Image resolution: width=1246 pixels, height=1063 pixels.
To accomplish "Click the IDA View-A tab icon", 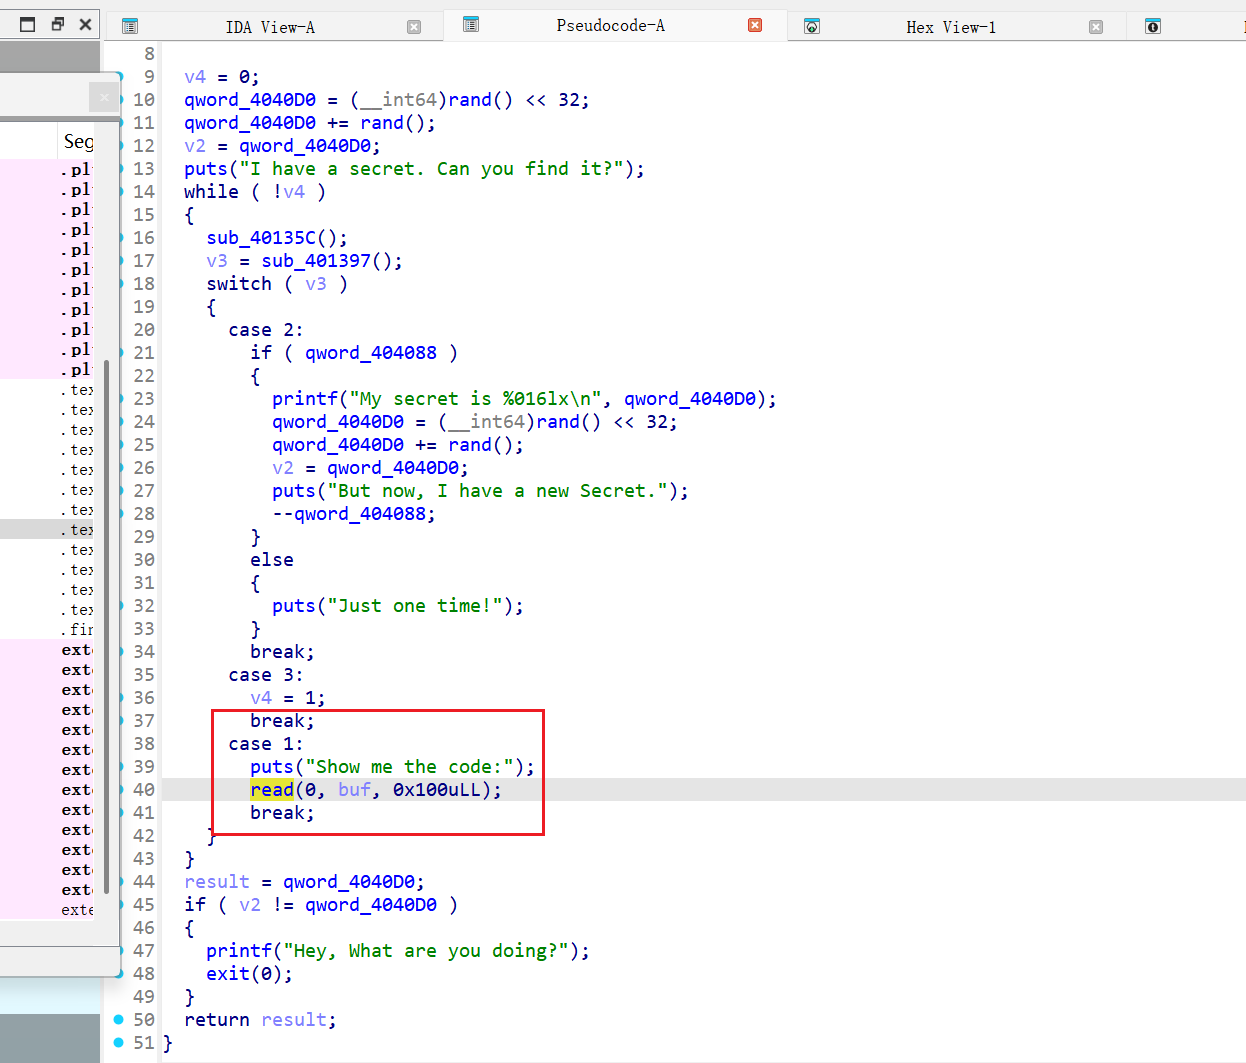I will pyautogui.click(x=130, y=27).
